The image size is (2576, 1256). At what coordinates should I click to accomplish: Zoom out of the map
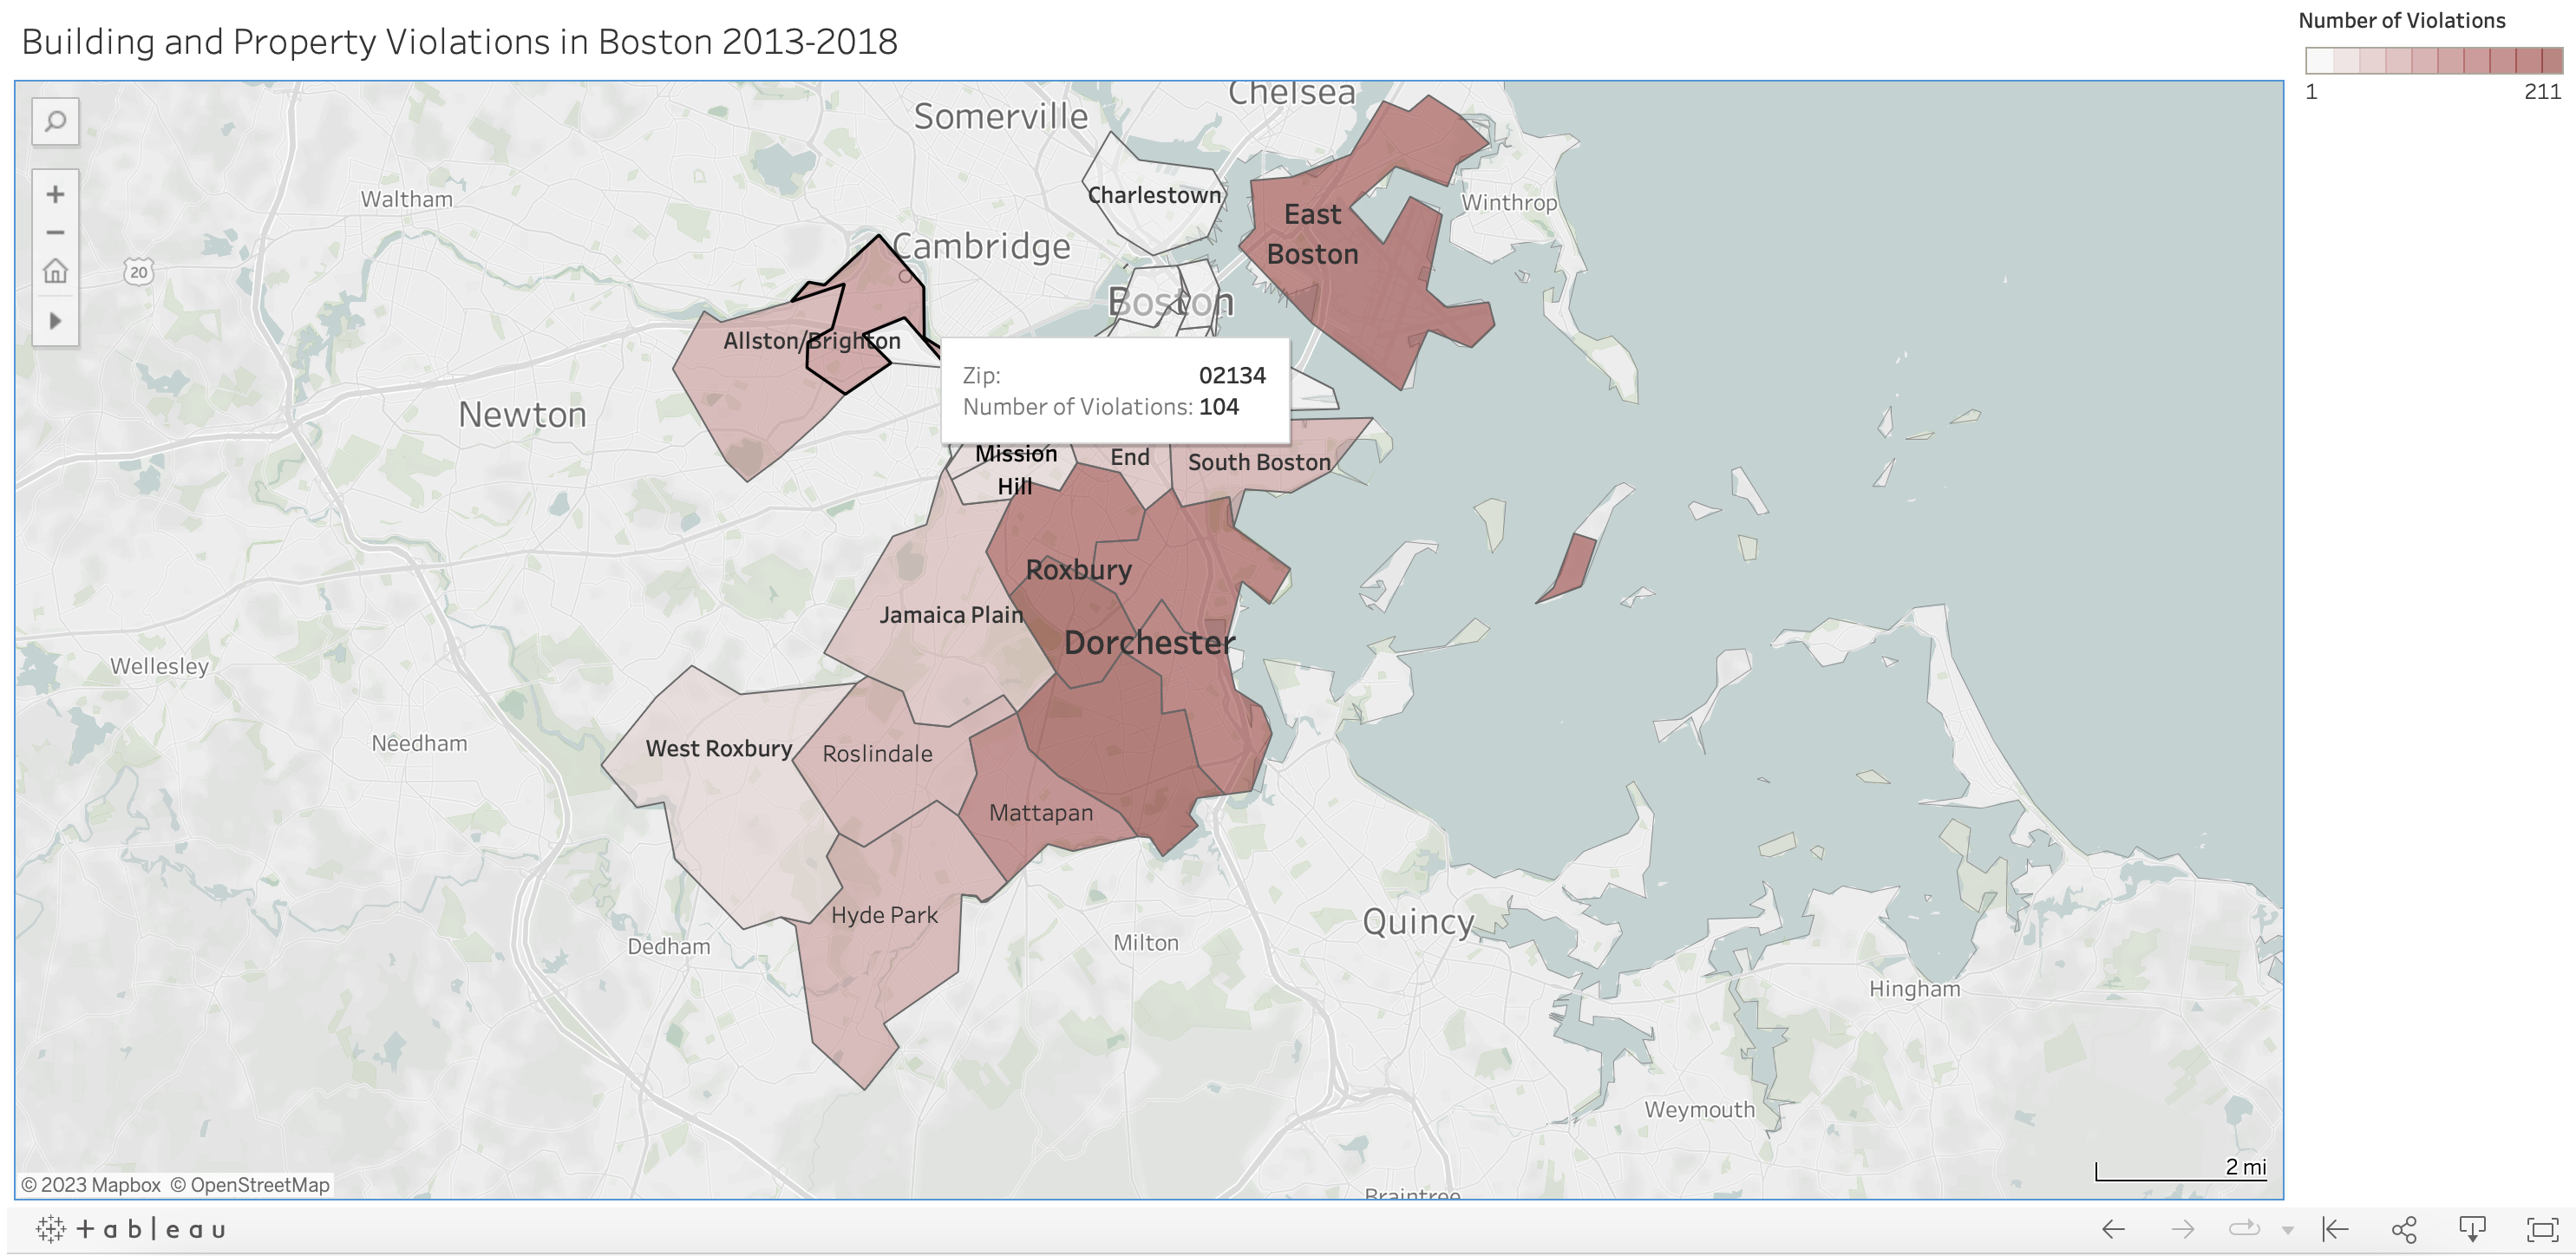[55, 232]
